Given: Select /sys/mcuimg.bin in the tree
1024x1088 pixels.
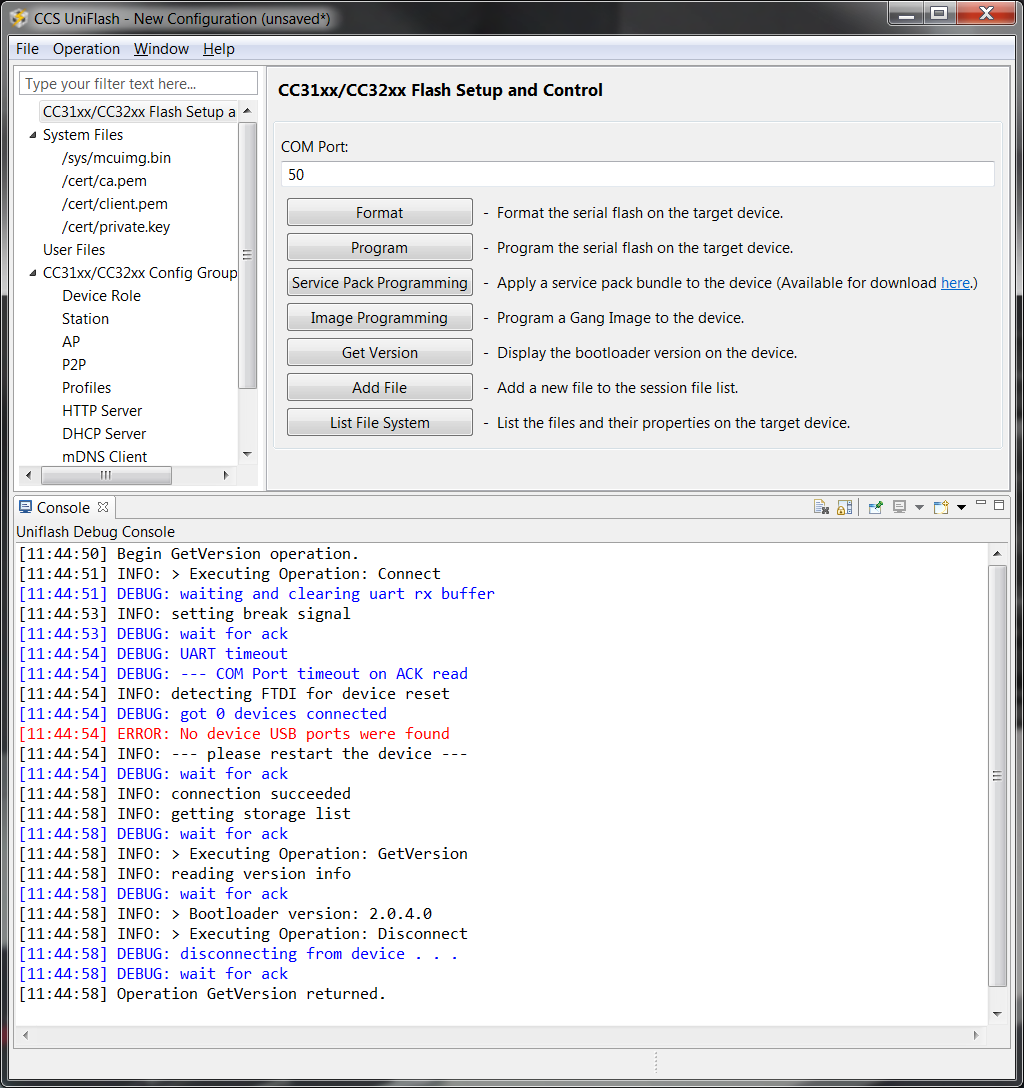Looking at the screenshot, I should [x=117, y=158].
